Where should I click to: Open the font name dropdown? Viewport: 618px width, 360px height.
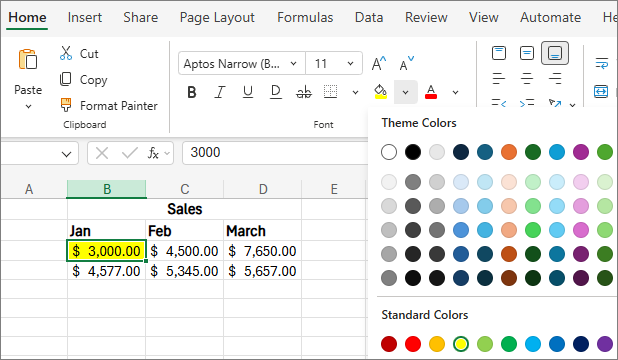tap(293, 63)
